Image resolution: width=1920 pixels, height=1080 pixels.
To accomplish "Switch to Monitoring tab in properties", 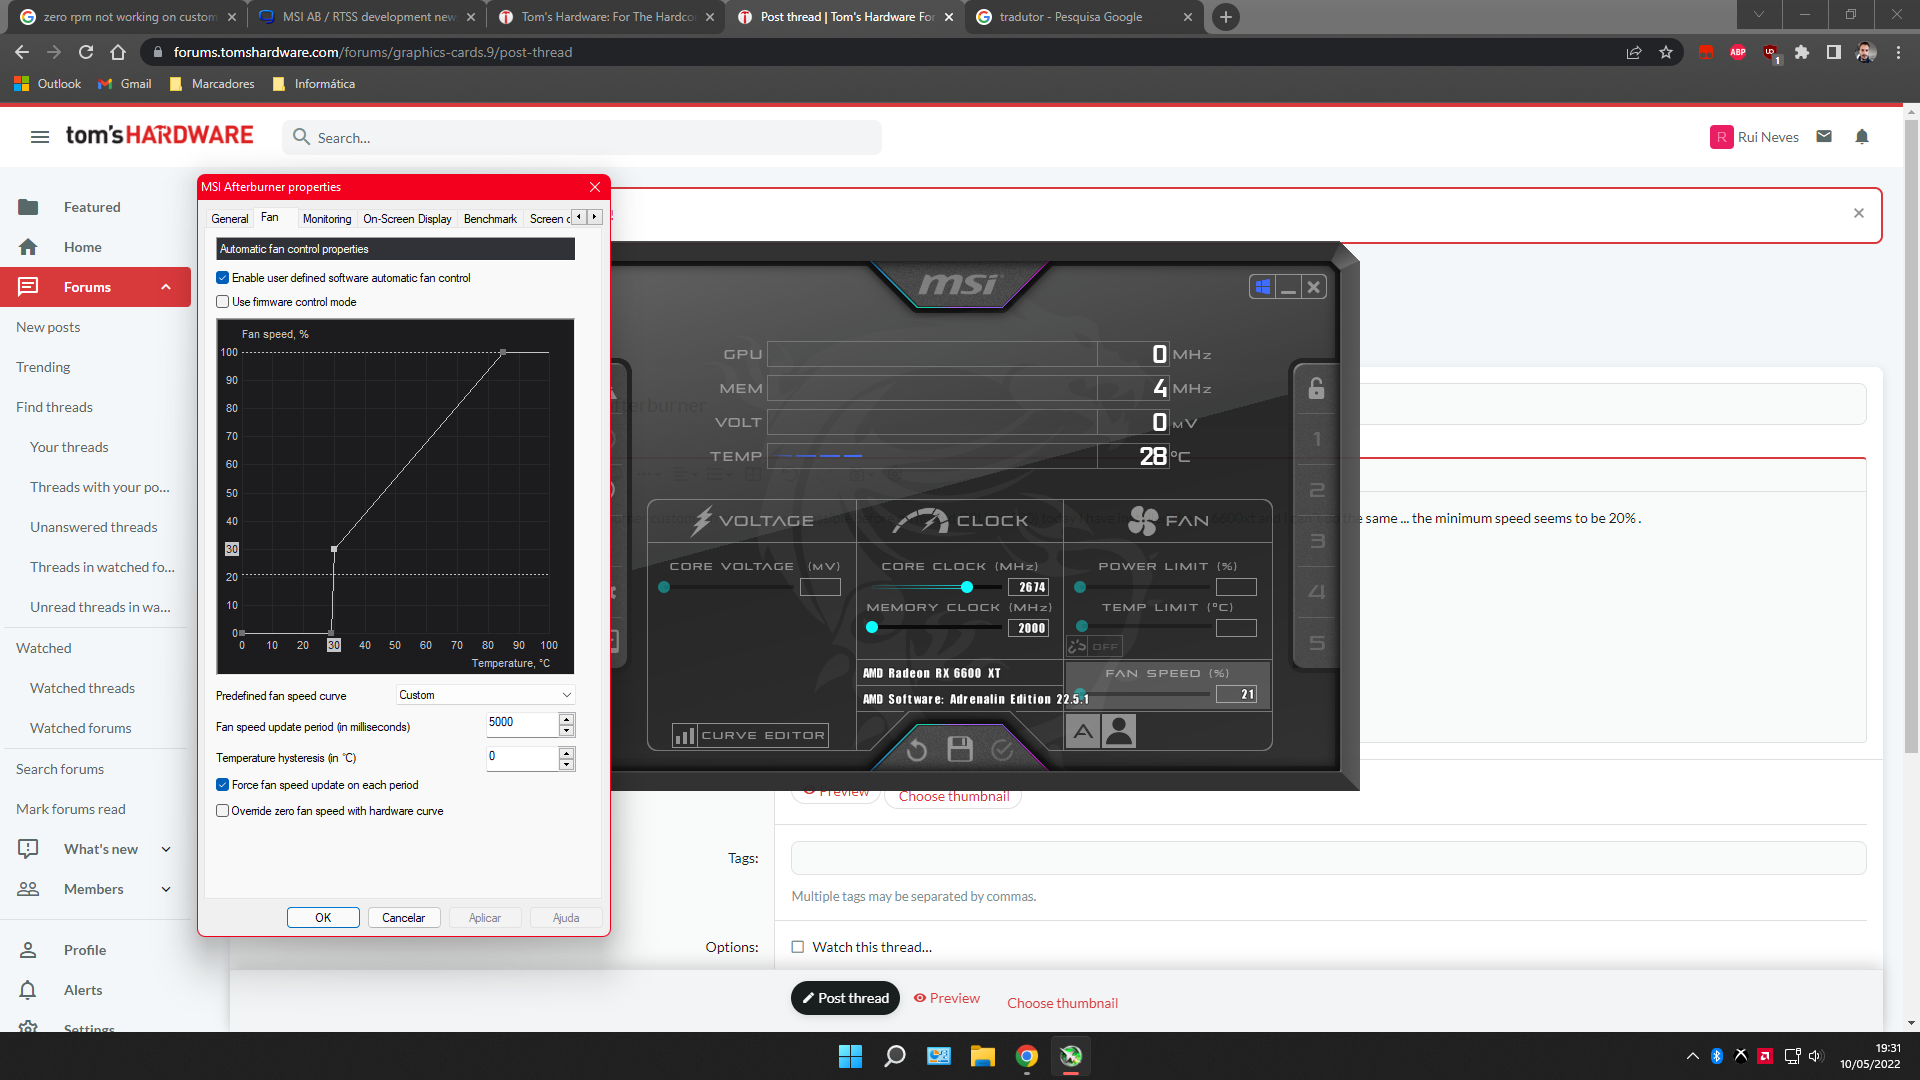I will [x=327, y=218].
